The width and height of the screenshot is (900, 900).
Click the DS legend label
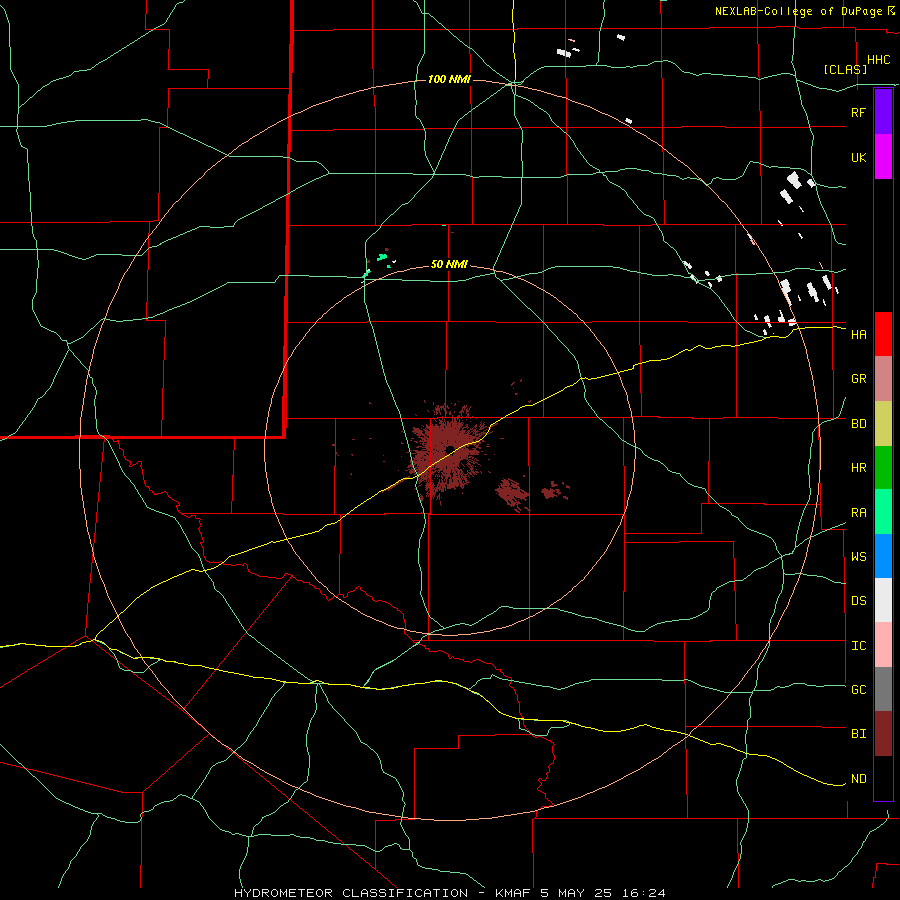click(858, 601)
